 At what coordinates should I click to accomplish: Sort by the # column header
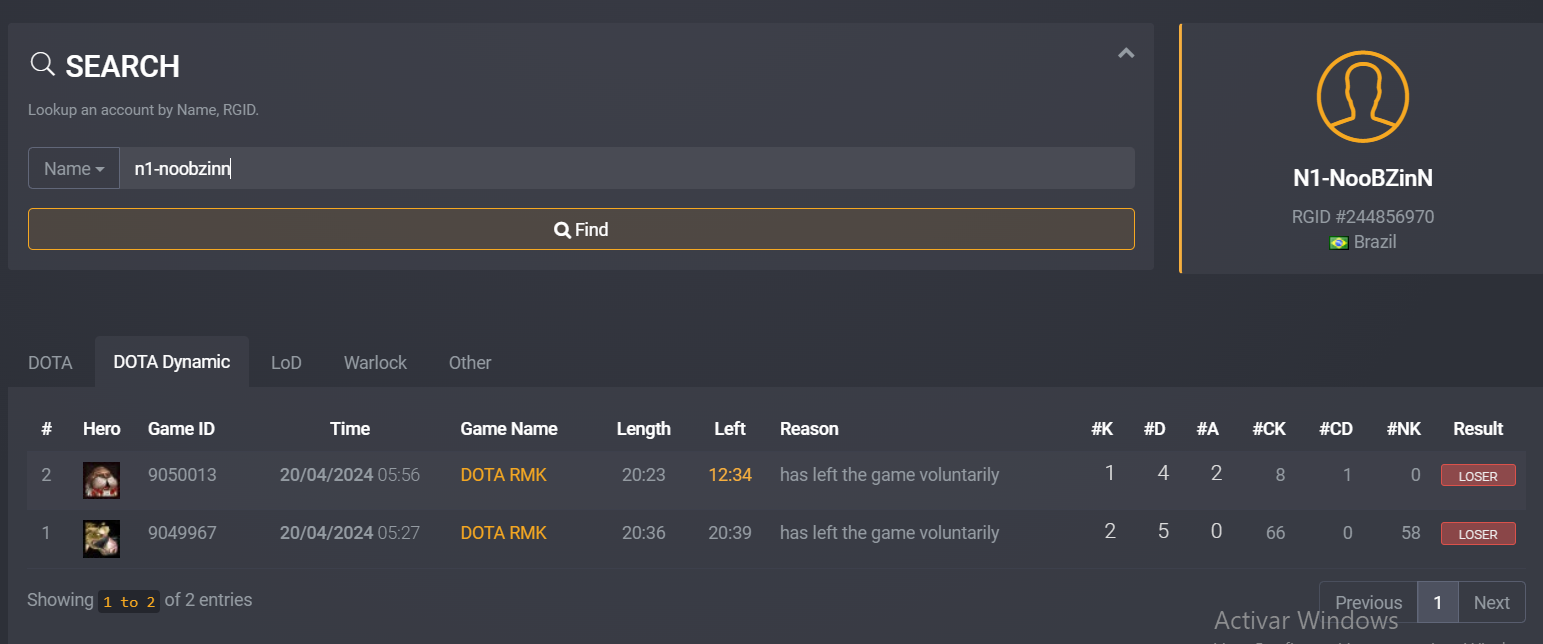46,429
